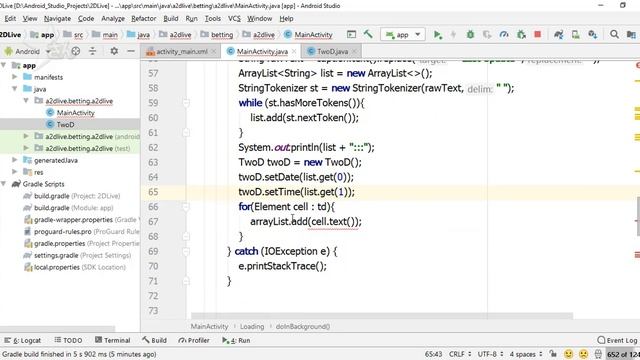The height and width of the screenshot is (360, 640).
Task: Collapse the java folder node
Action: click(x=15, y=89)
